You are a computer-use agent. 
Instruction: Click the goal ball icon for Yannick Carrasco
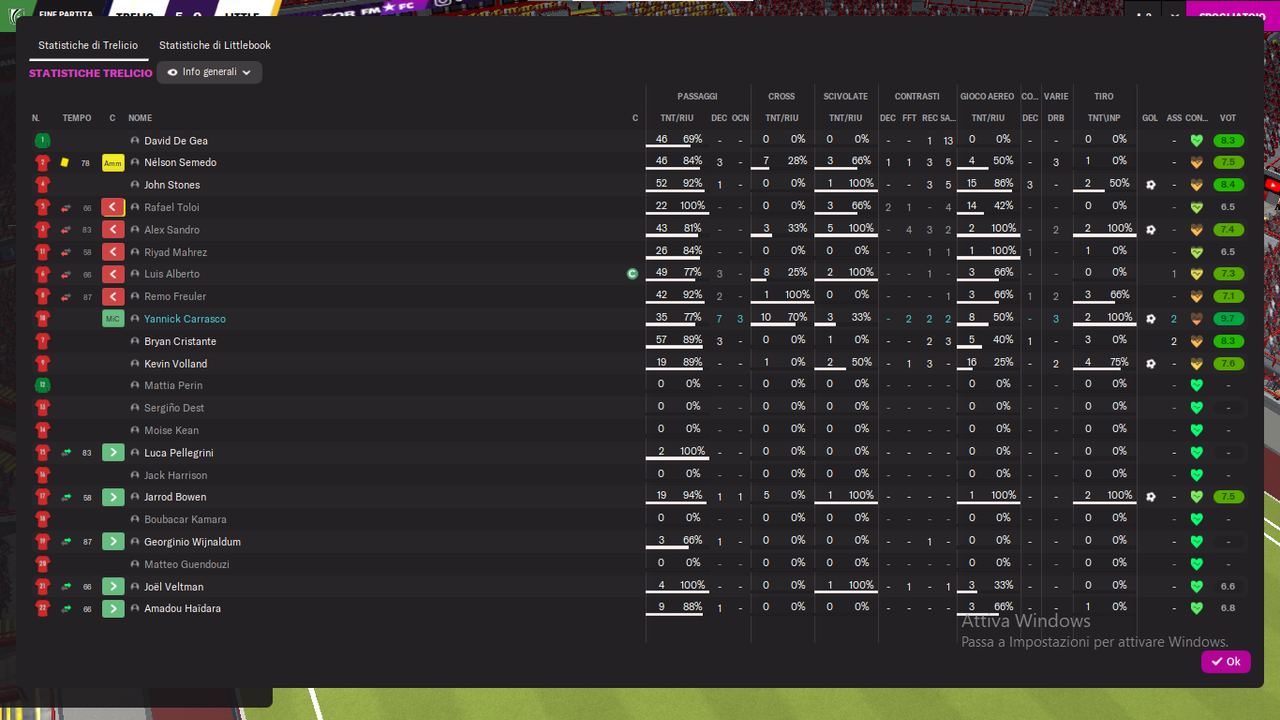[1151, 319]
